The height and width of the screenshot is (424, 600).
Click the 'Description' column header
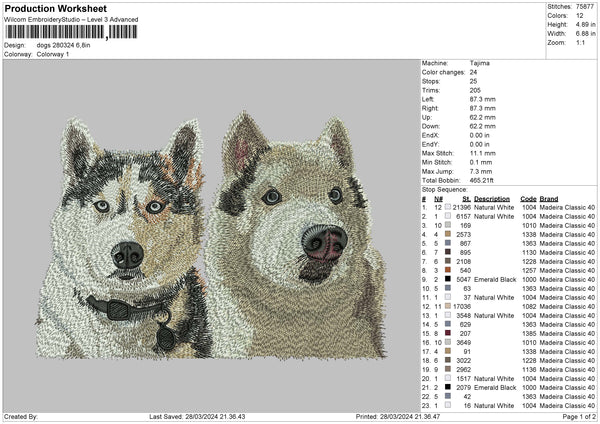tap(492, 199)
